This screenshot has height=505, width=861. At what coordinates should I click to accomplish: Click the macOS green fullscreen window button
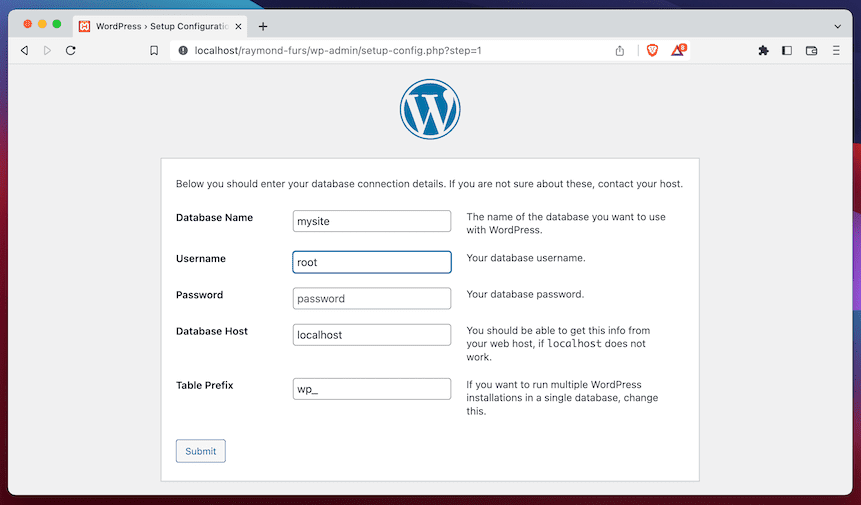pos(57,24)
